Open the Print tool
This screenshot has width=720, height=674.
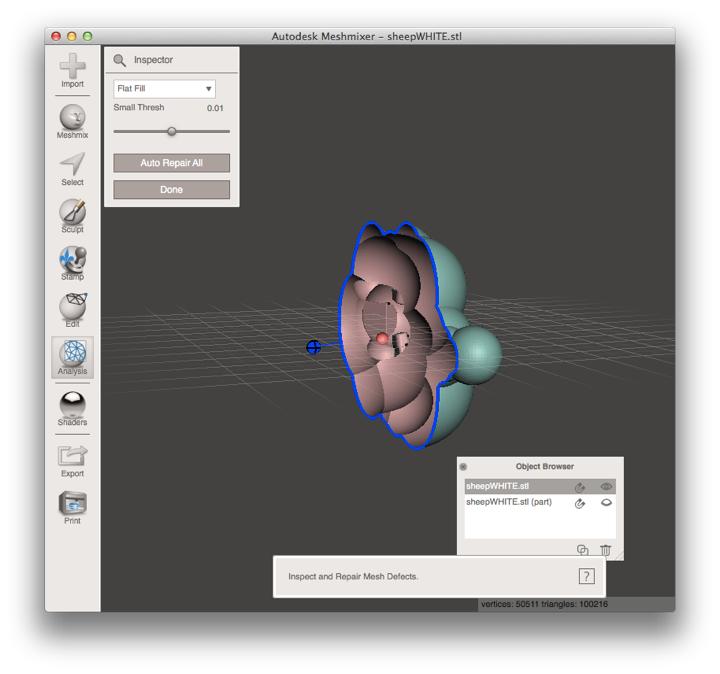point(72,503)
